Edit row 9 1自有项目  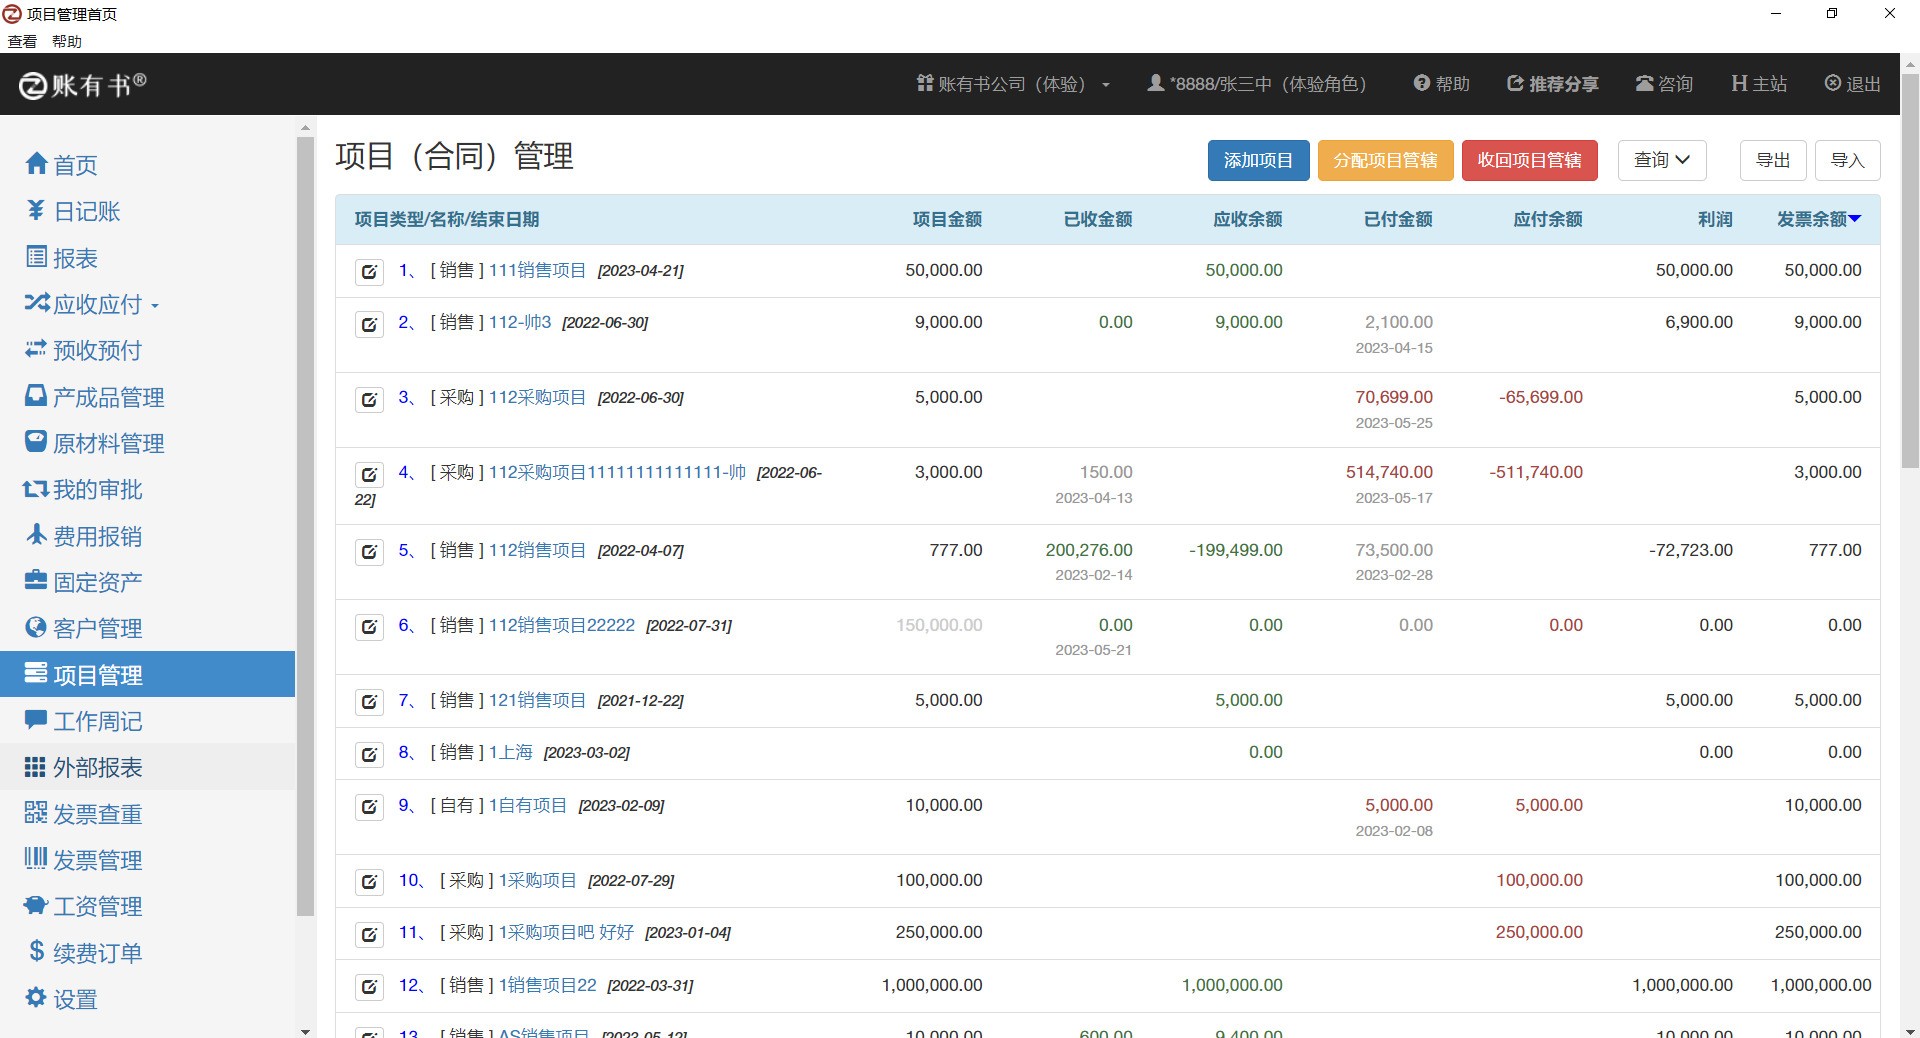tap(369, 806)
